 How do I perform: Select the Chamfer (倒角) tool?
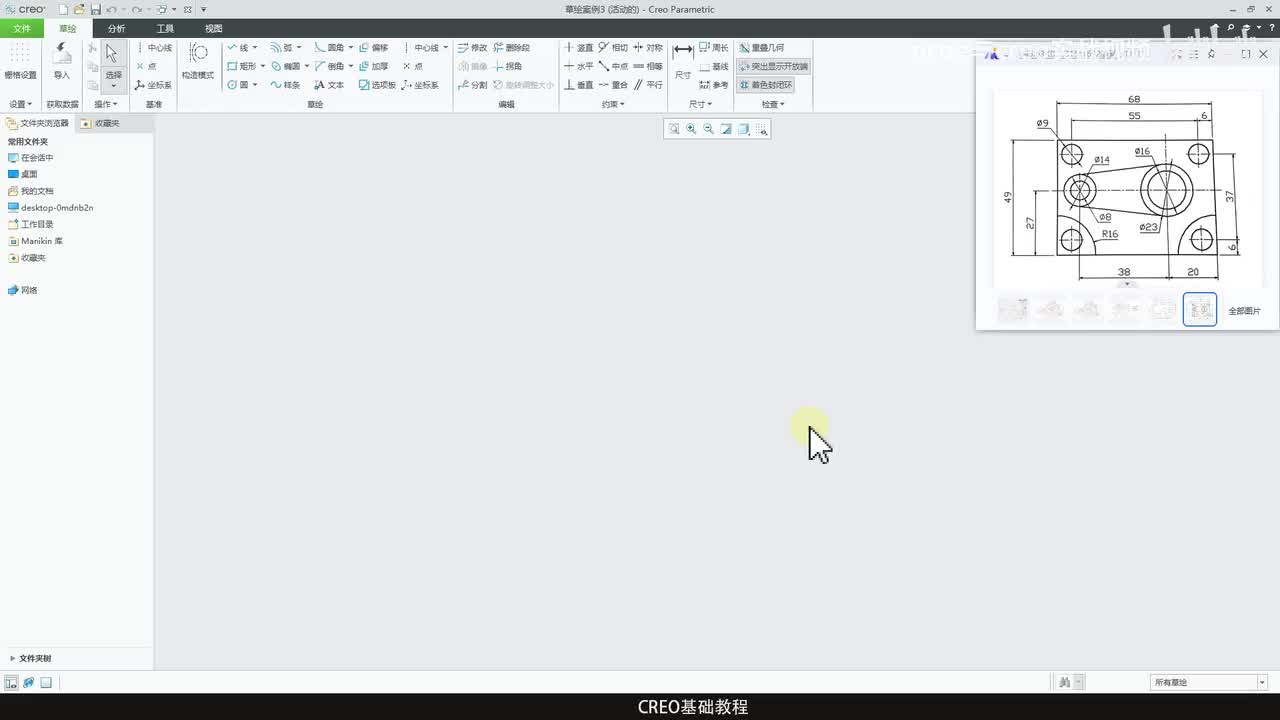(329, 66)
